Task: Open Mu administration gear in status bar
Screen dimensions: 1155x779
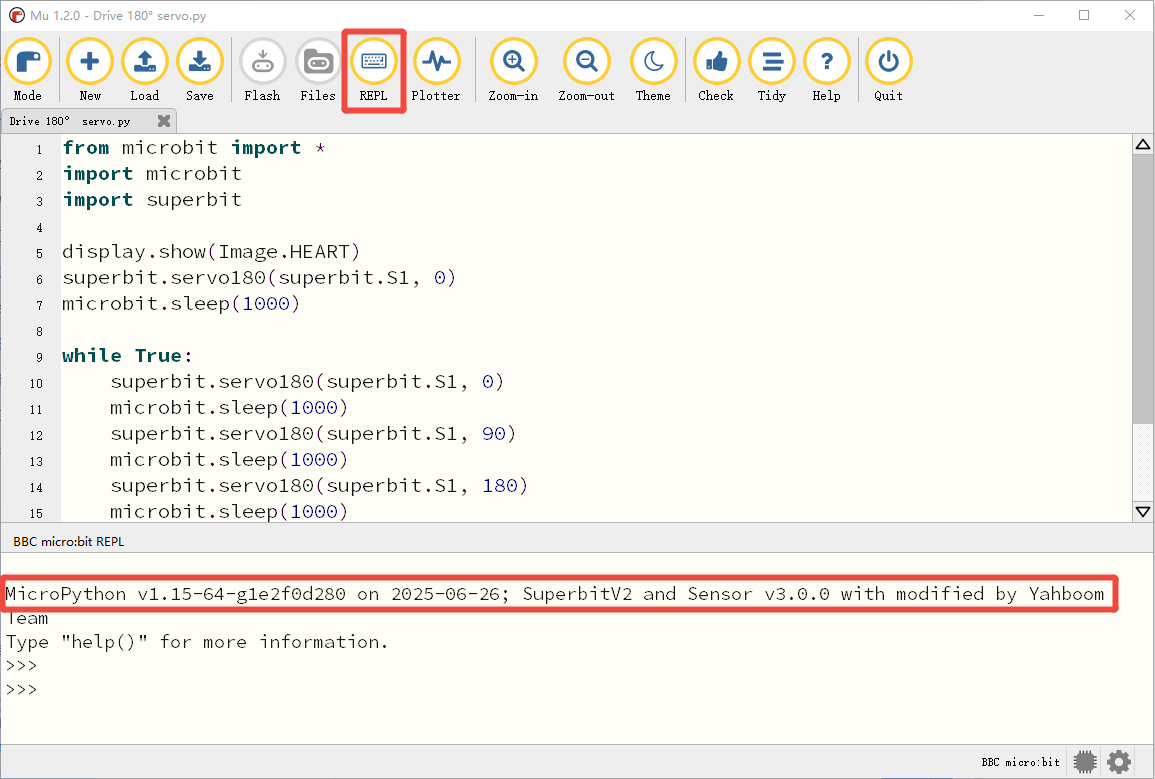Action: coord(1119,761)
